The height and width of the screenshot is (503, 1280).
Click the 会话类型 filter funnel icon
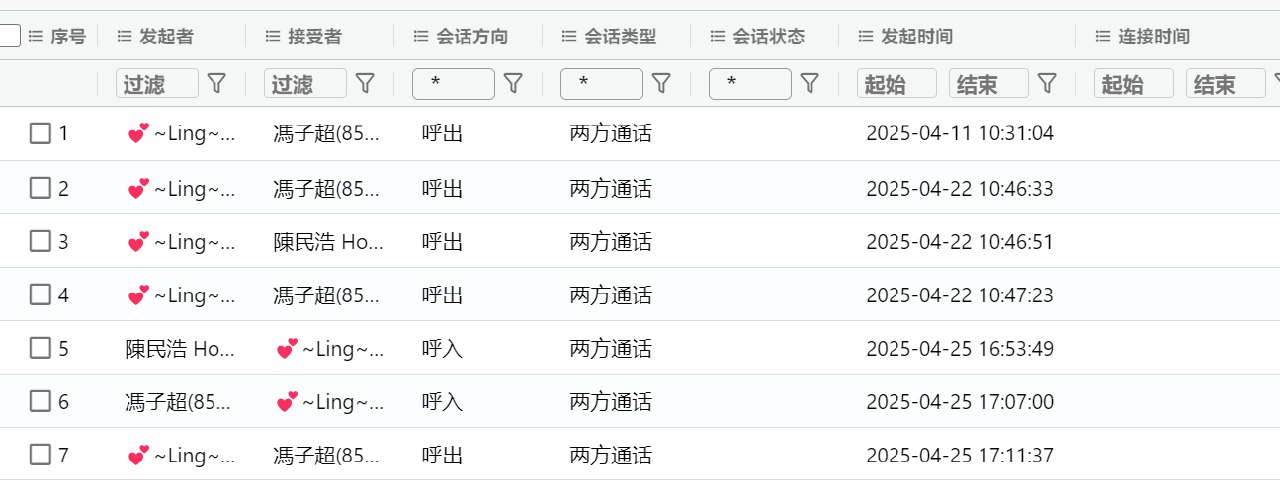point(661,84)
